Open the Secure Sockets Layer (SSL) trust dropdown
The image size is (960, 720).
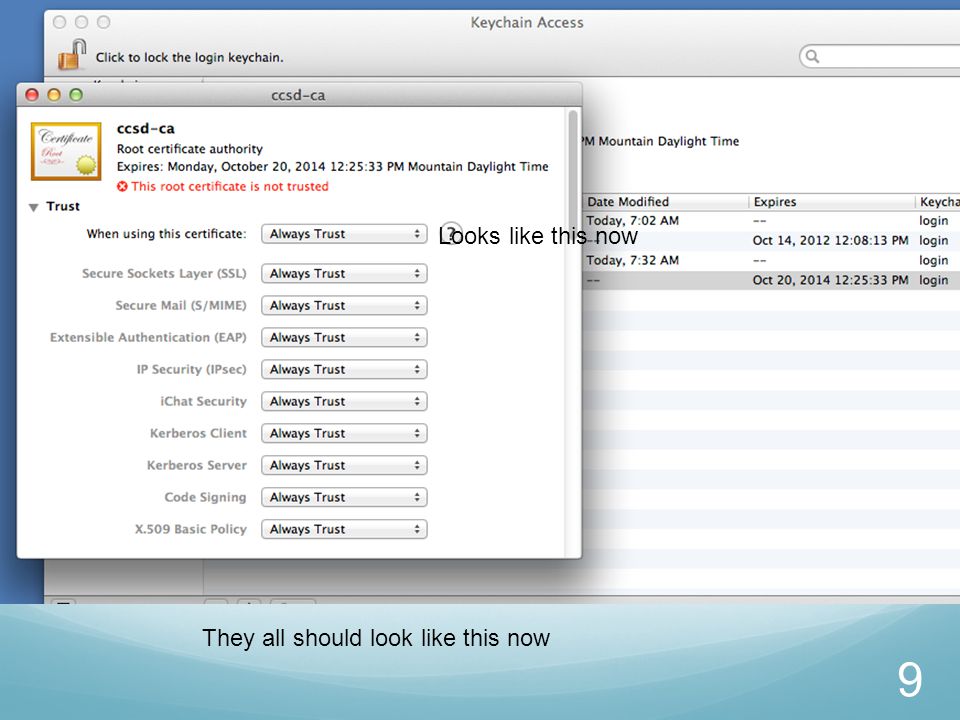tap(344, 274)
